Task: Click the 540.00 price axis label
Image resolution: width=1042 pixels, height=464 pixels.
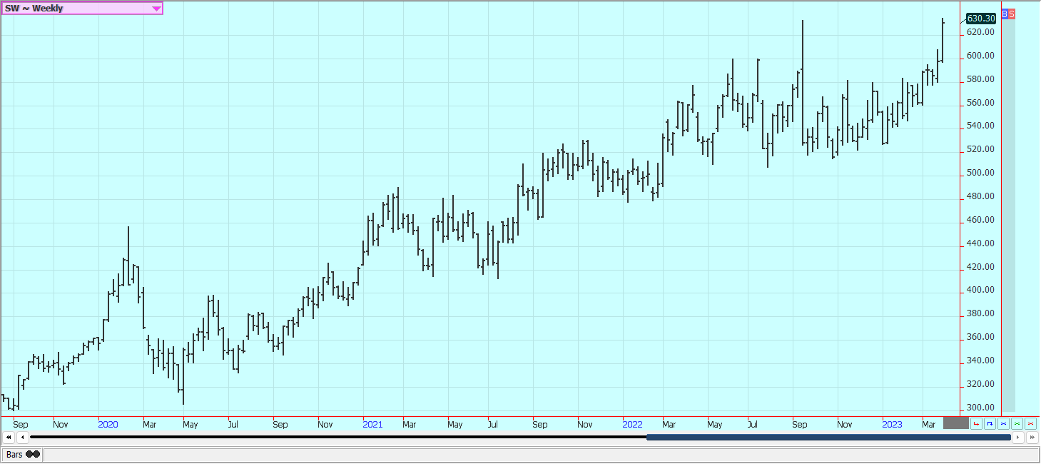Action: [x=980, y=126]
